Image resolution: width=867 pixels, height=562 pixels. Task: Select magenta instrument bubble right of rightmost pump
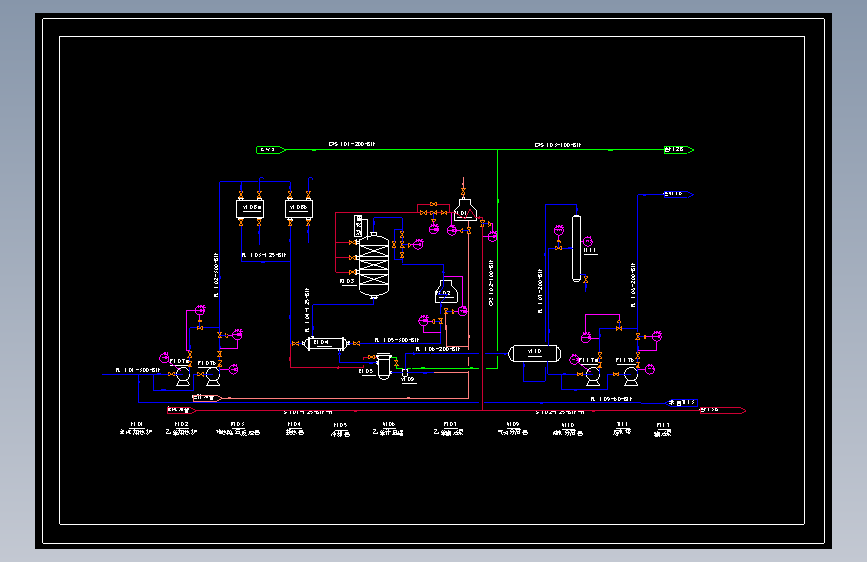[650, 369]
